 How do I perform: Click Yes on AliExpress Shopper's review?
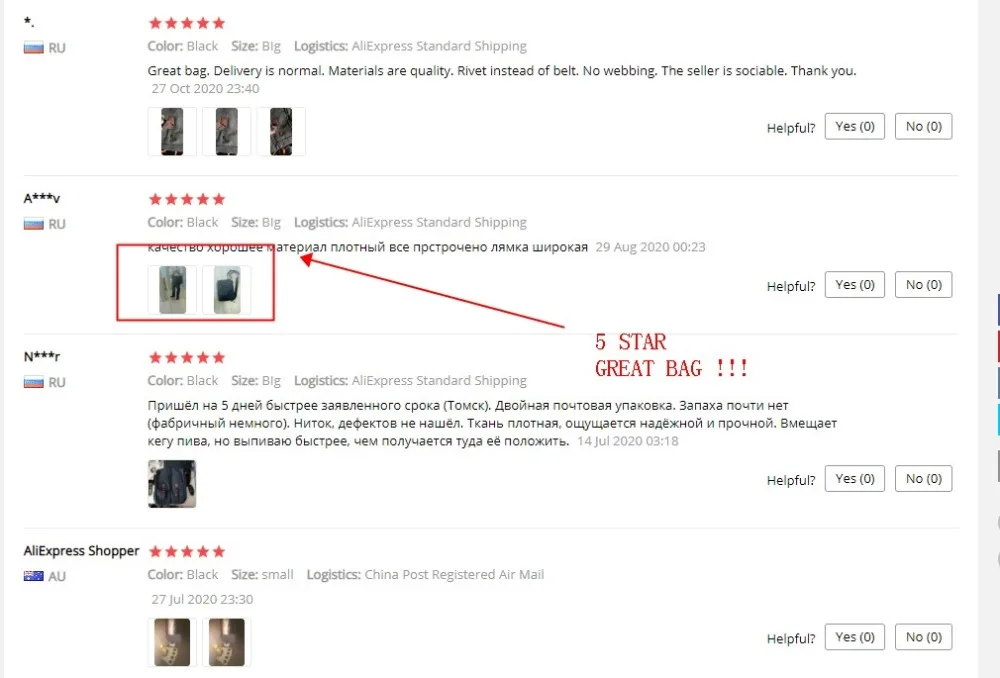[x=854, y=637]
